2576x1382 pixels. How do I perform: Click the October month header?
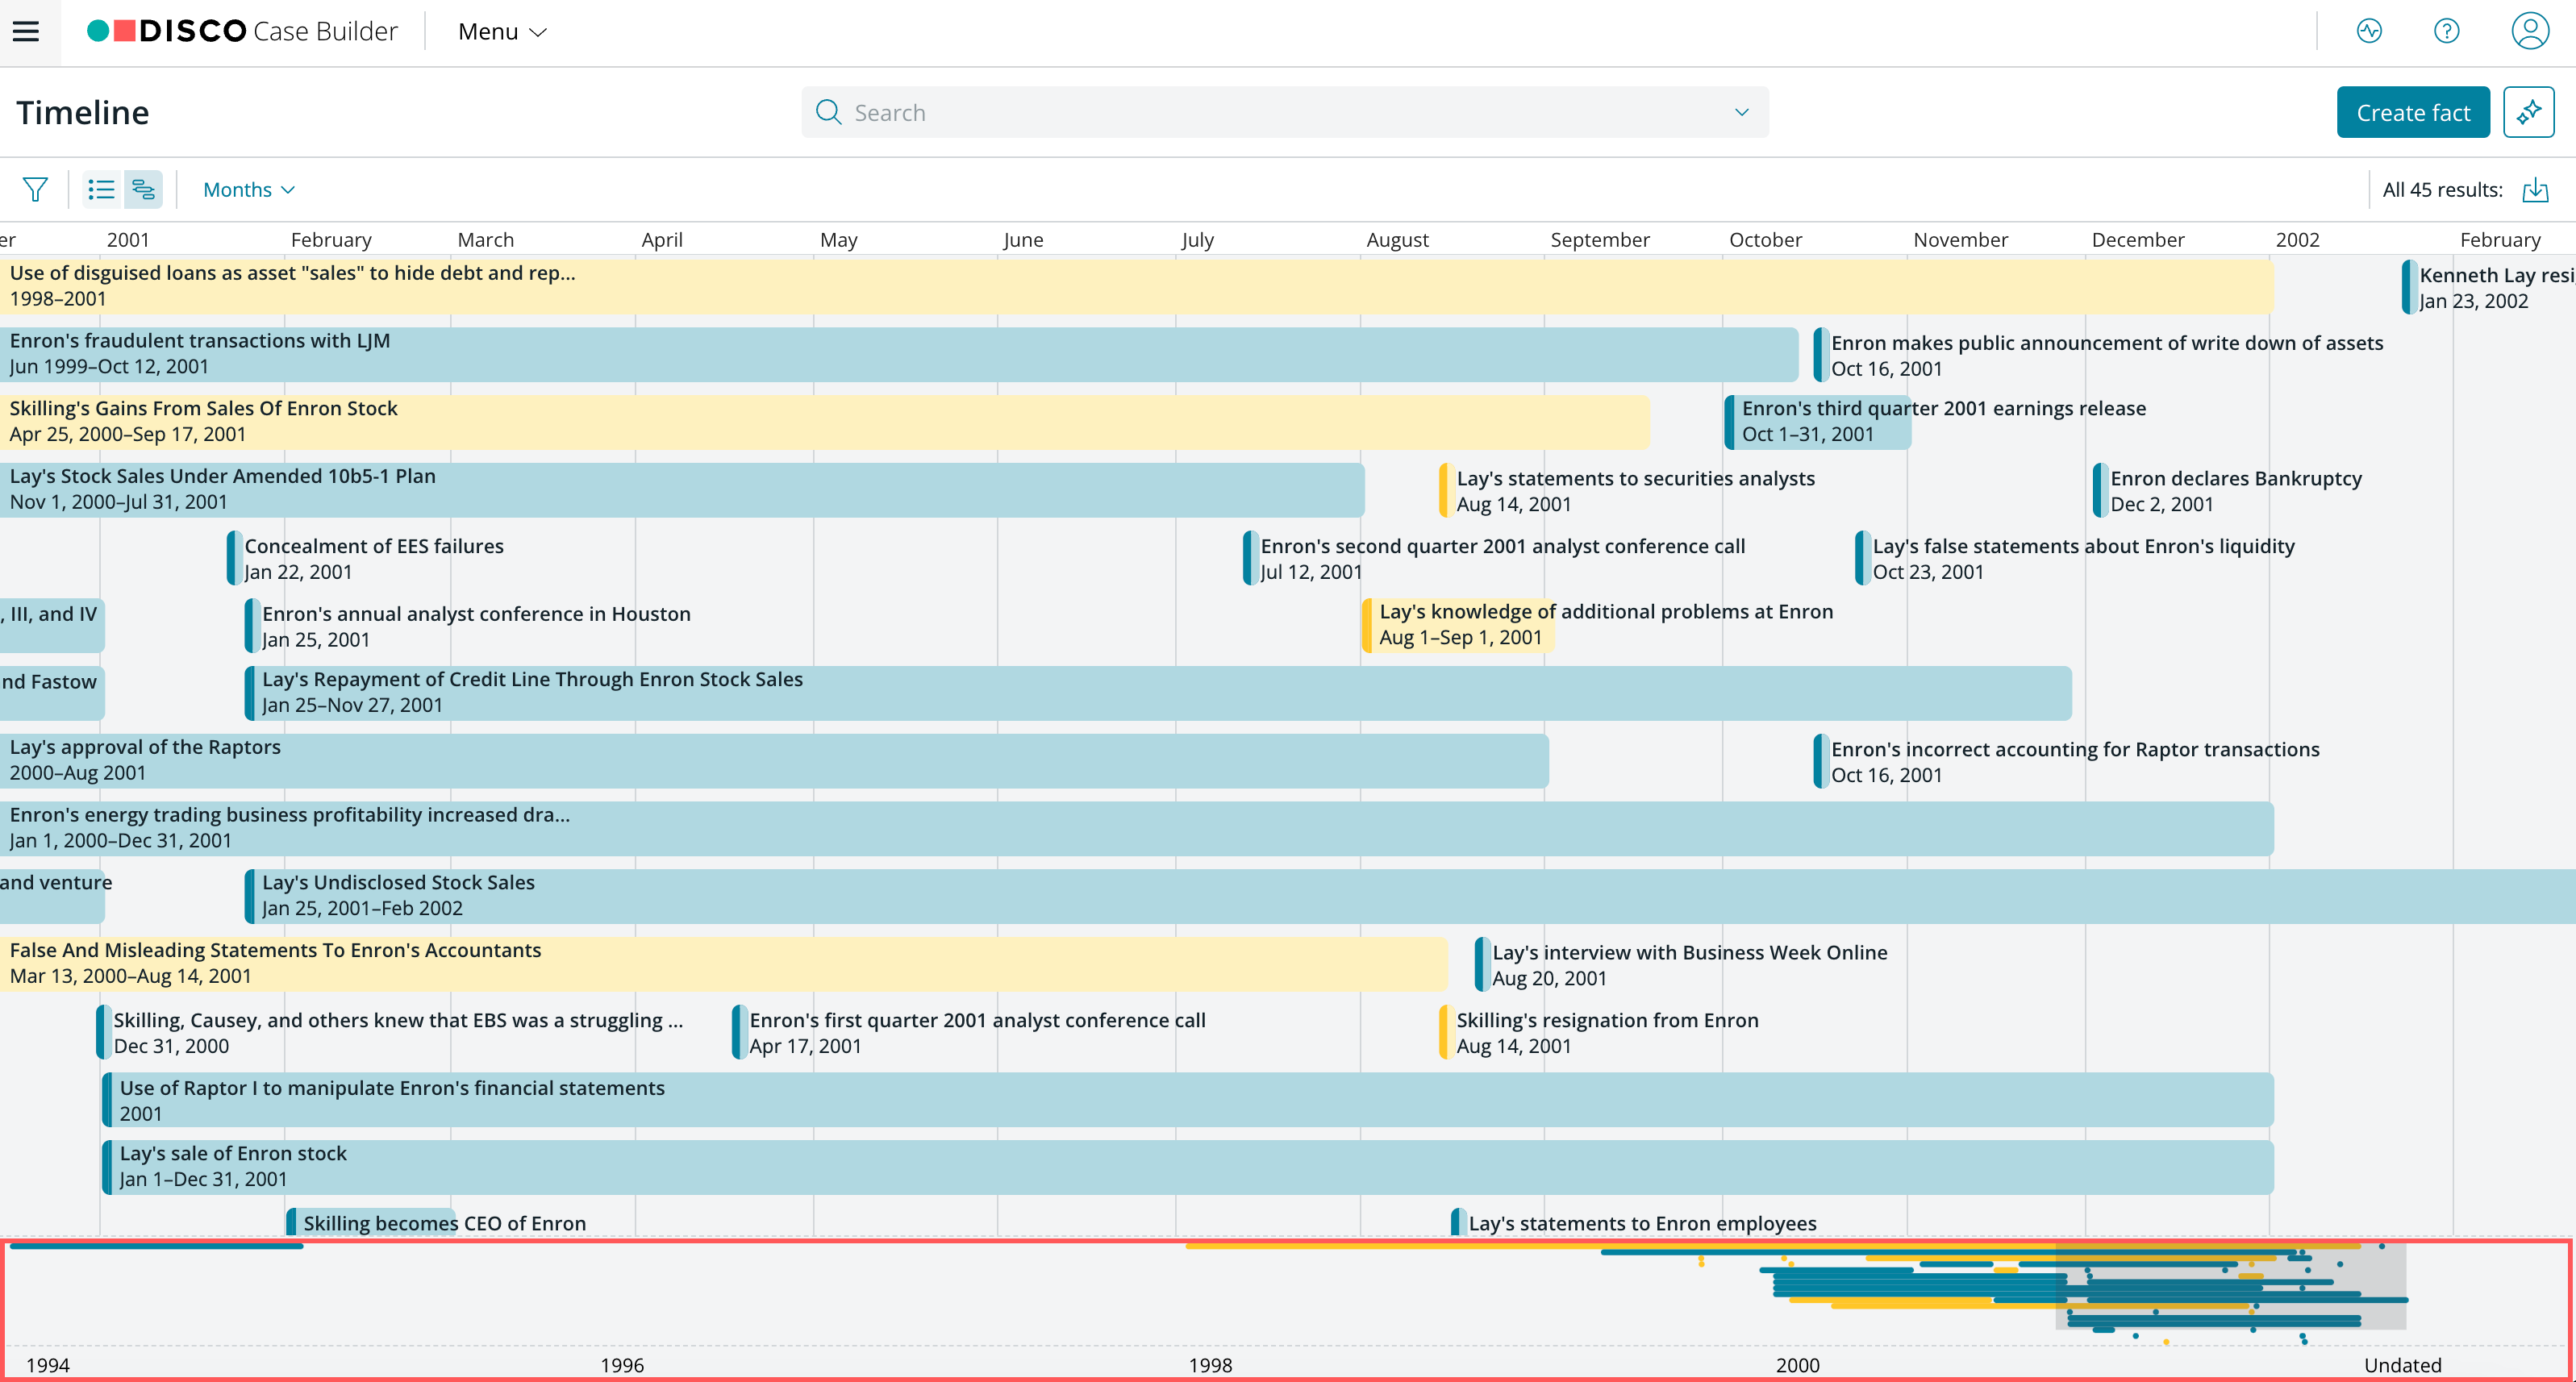tap(1765, 239)
